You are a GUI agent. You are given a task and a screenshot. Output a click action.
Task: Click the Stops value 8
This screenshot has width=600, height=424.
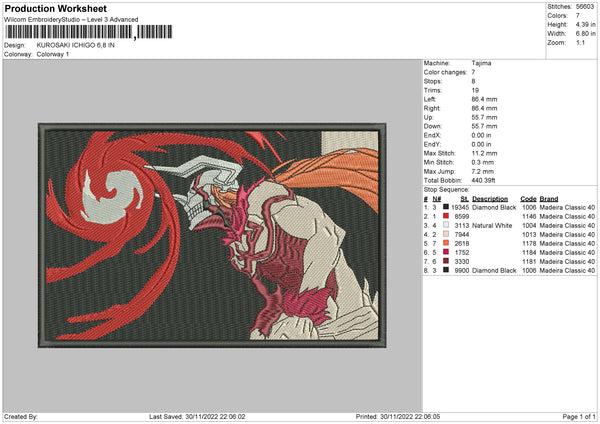coord(473,81)
